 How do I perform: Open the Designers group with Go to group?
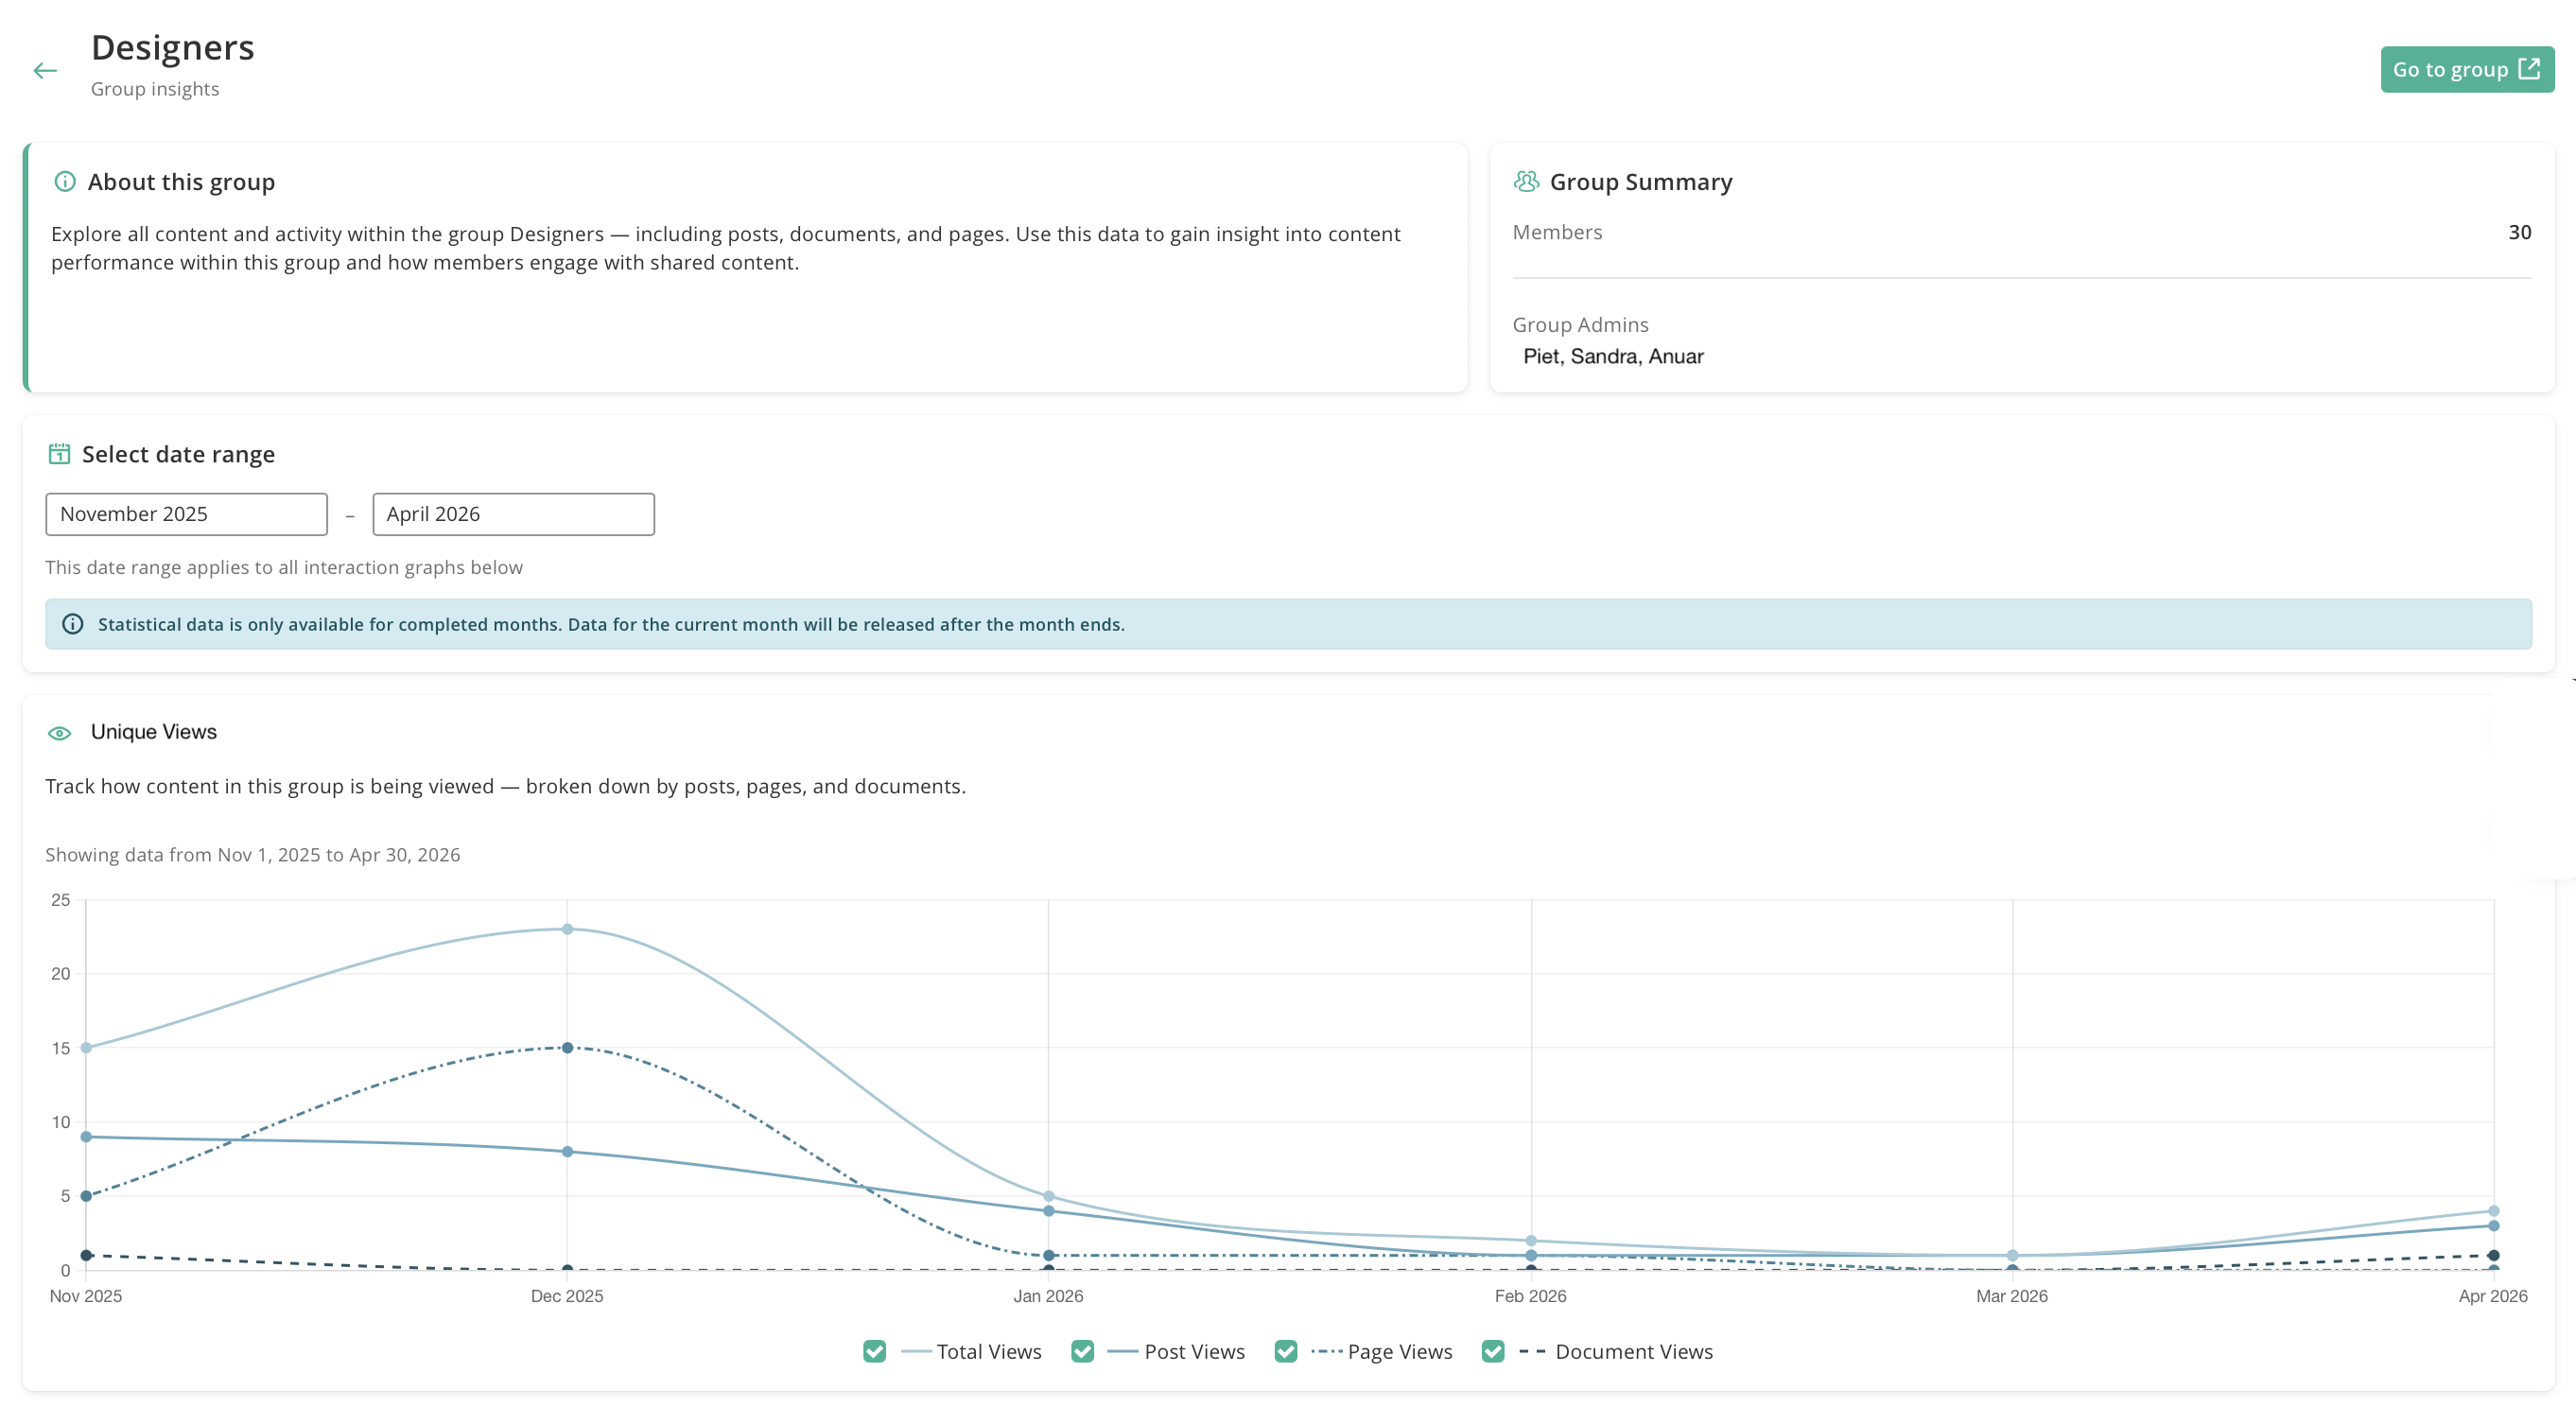(x=2467, y=69)
